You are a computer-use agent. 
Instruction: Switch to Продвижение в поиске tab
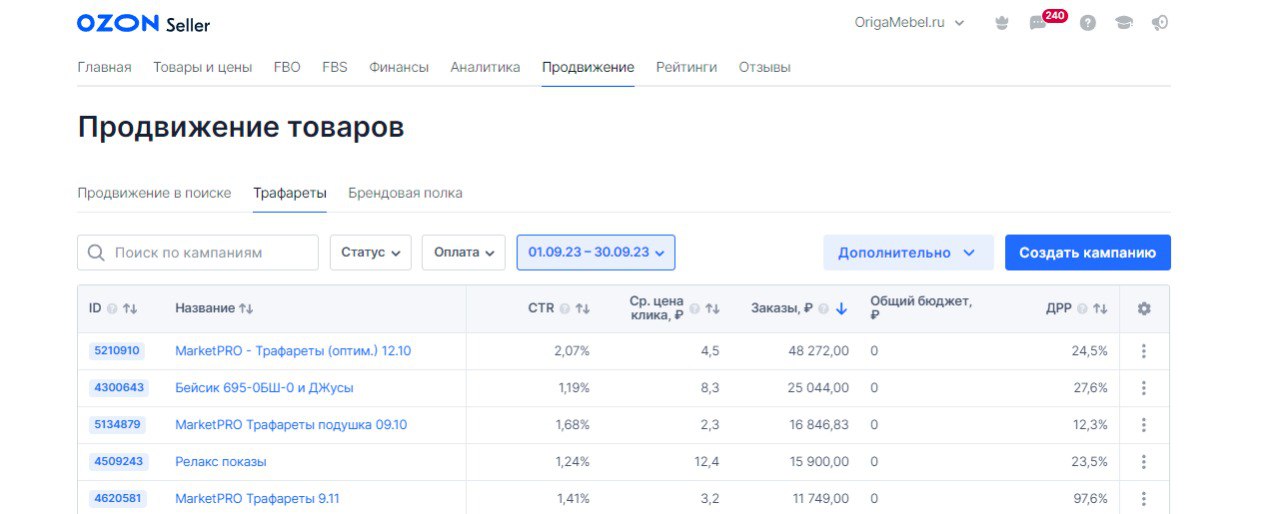154,193
